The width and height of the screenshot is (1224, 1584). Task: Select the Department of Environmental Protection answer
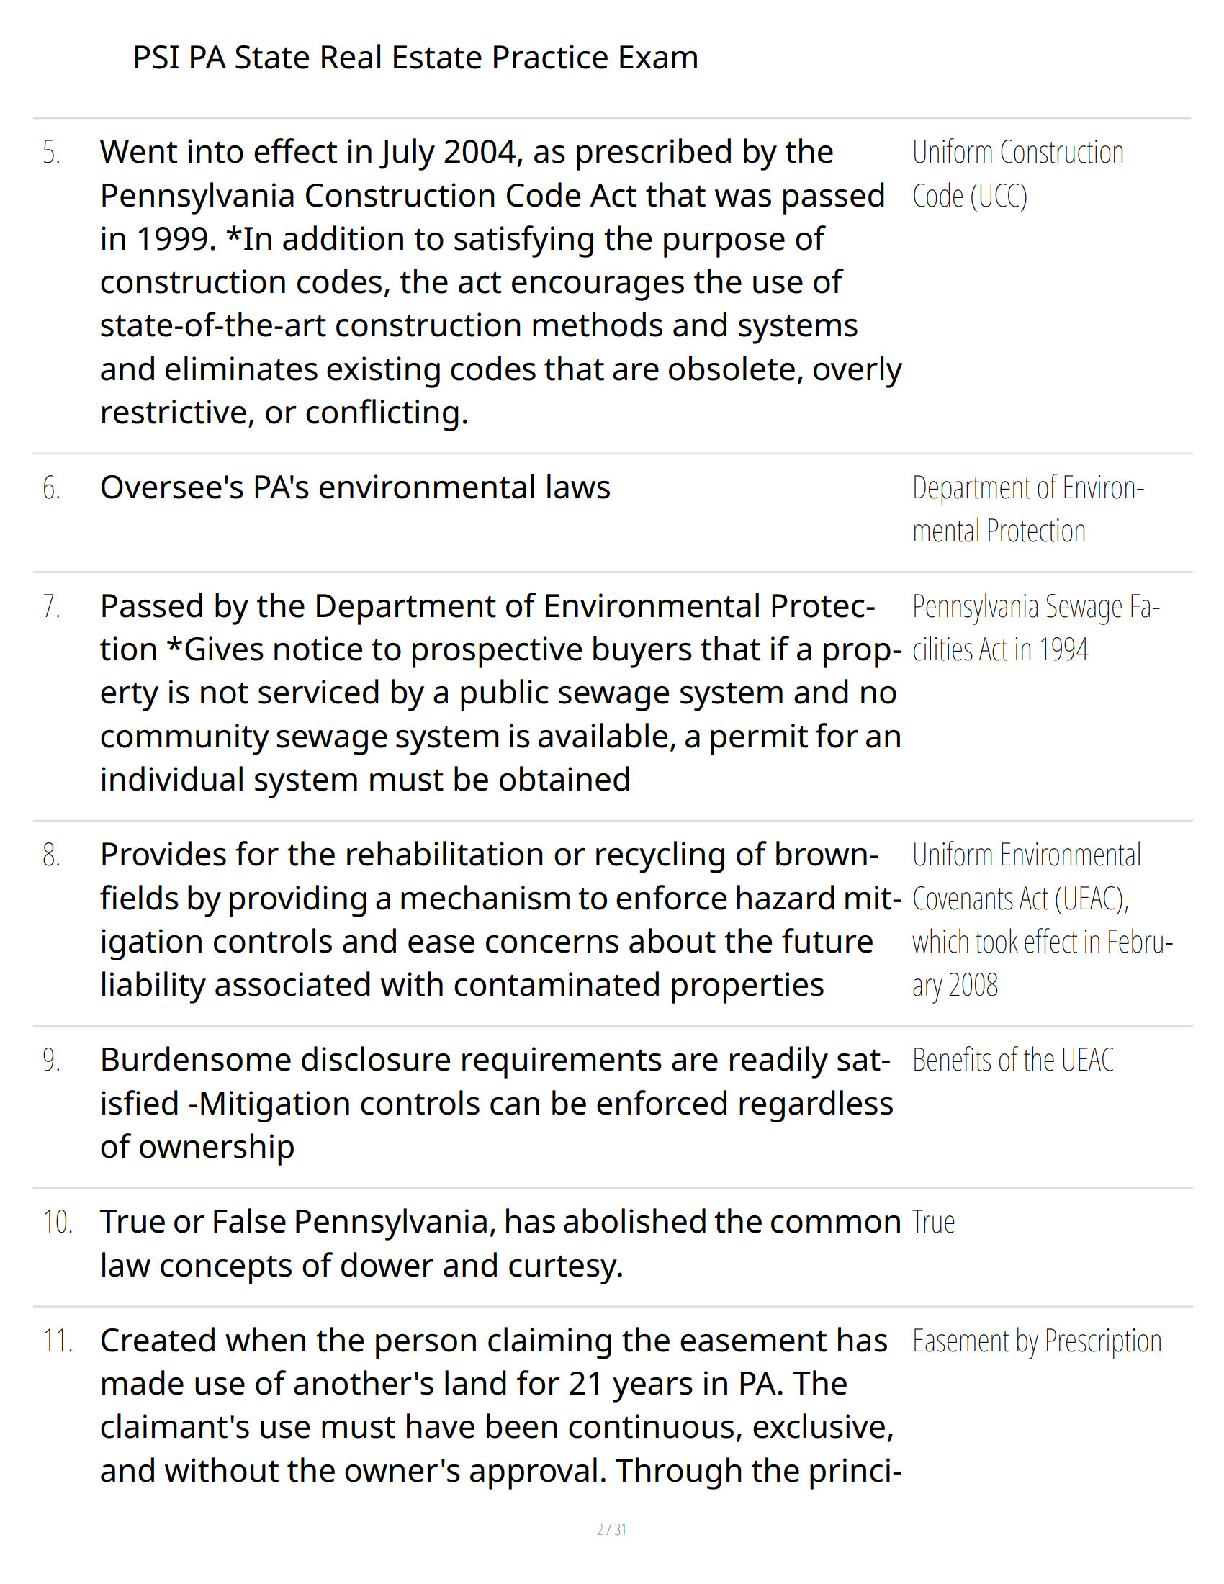click(x=1028, y=509)
